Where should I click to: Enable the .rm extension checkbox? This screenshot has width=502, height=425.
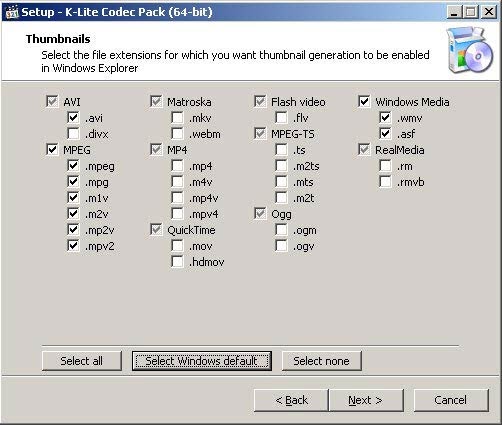coord(385,165)
